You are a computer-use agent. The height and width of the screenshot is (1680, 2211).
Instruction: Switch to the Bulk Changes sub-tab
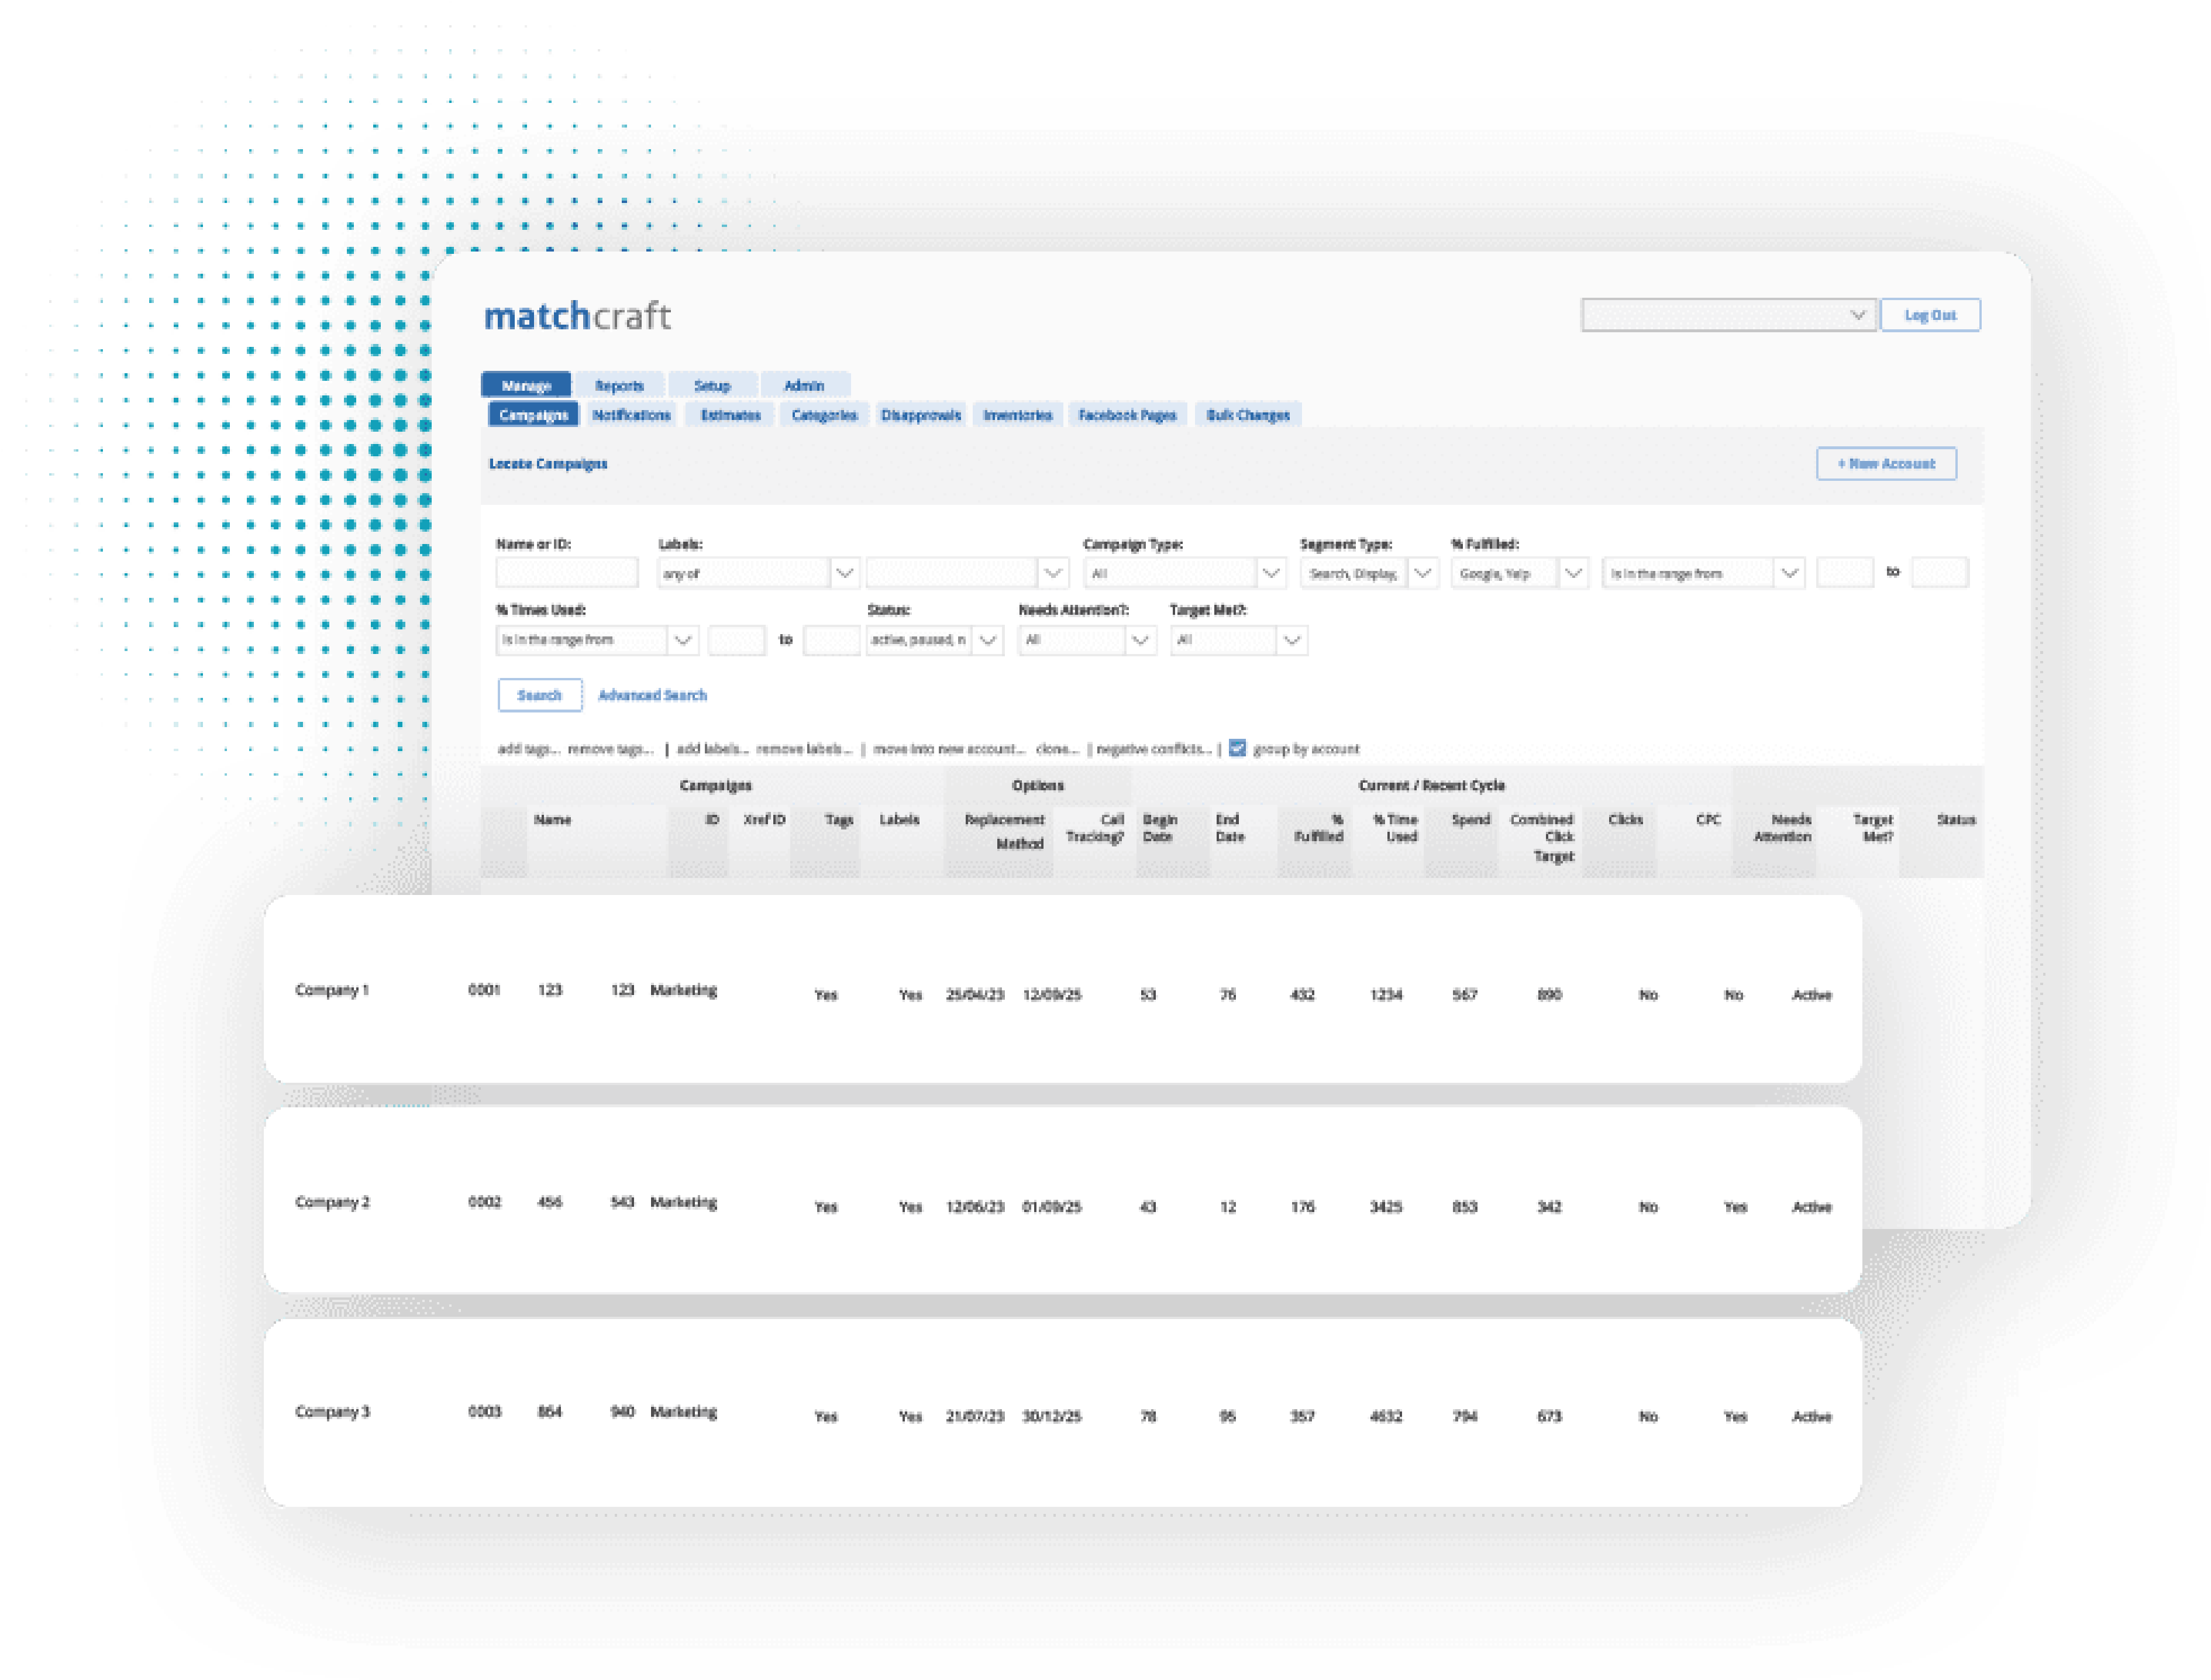tap(1247, 415)
